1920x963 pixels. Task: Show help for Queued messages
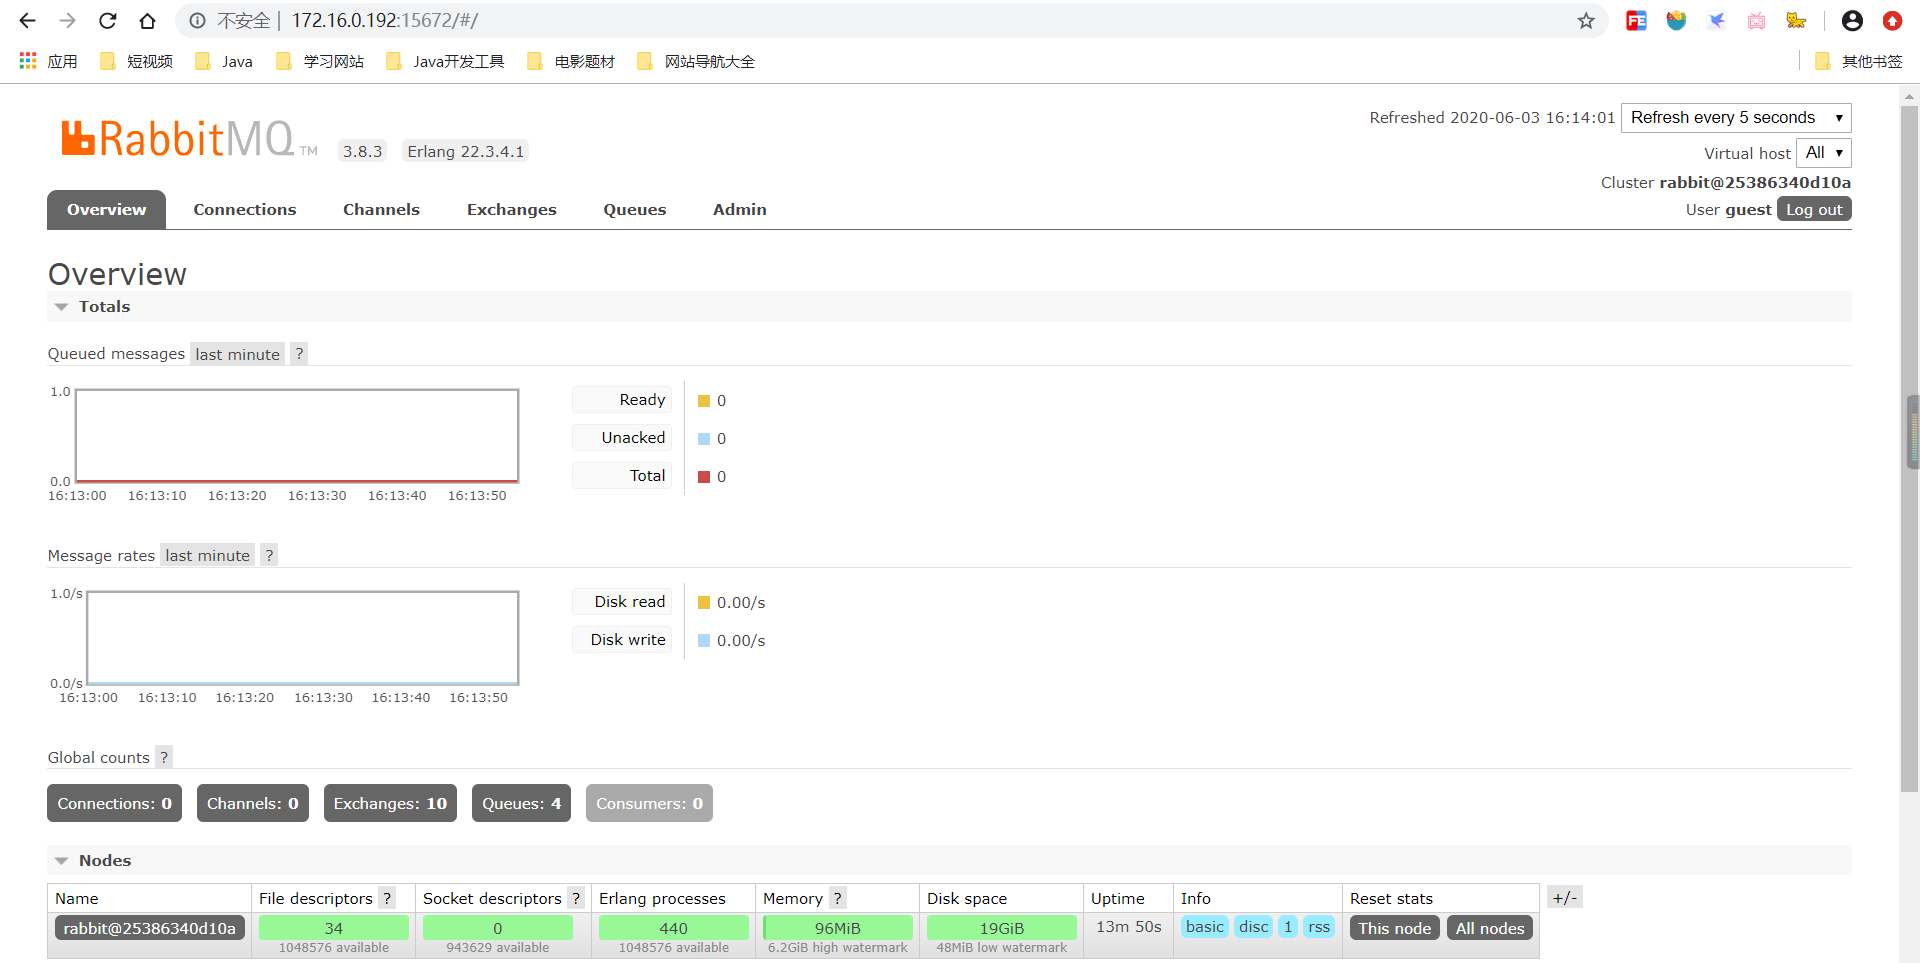pos(299,354)
